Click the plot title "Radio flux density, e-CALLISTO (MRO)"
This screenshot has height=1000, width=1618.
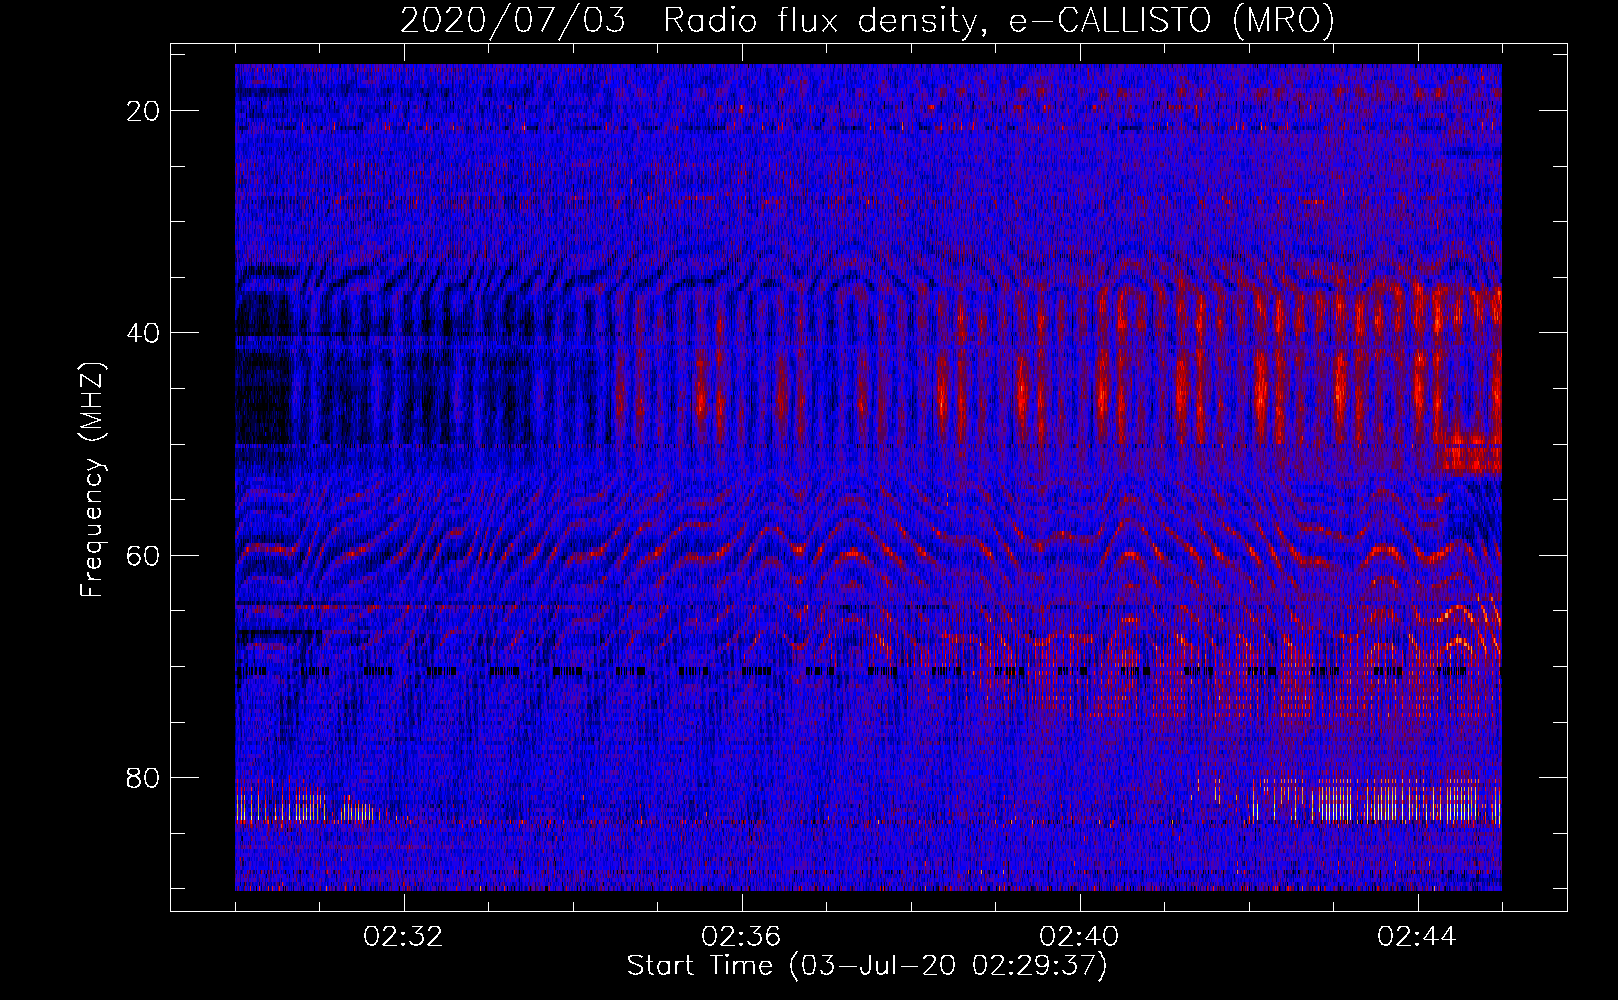tap(999, 20)
